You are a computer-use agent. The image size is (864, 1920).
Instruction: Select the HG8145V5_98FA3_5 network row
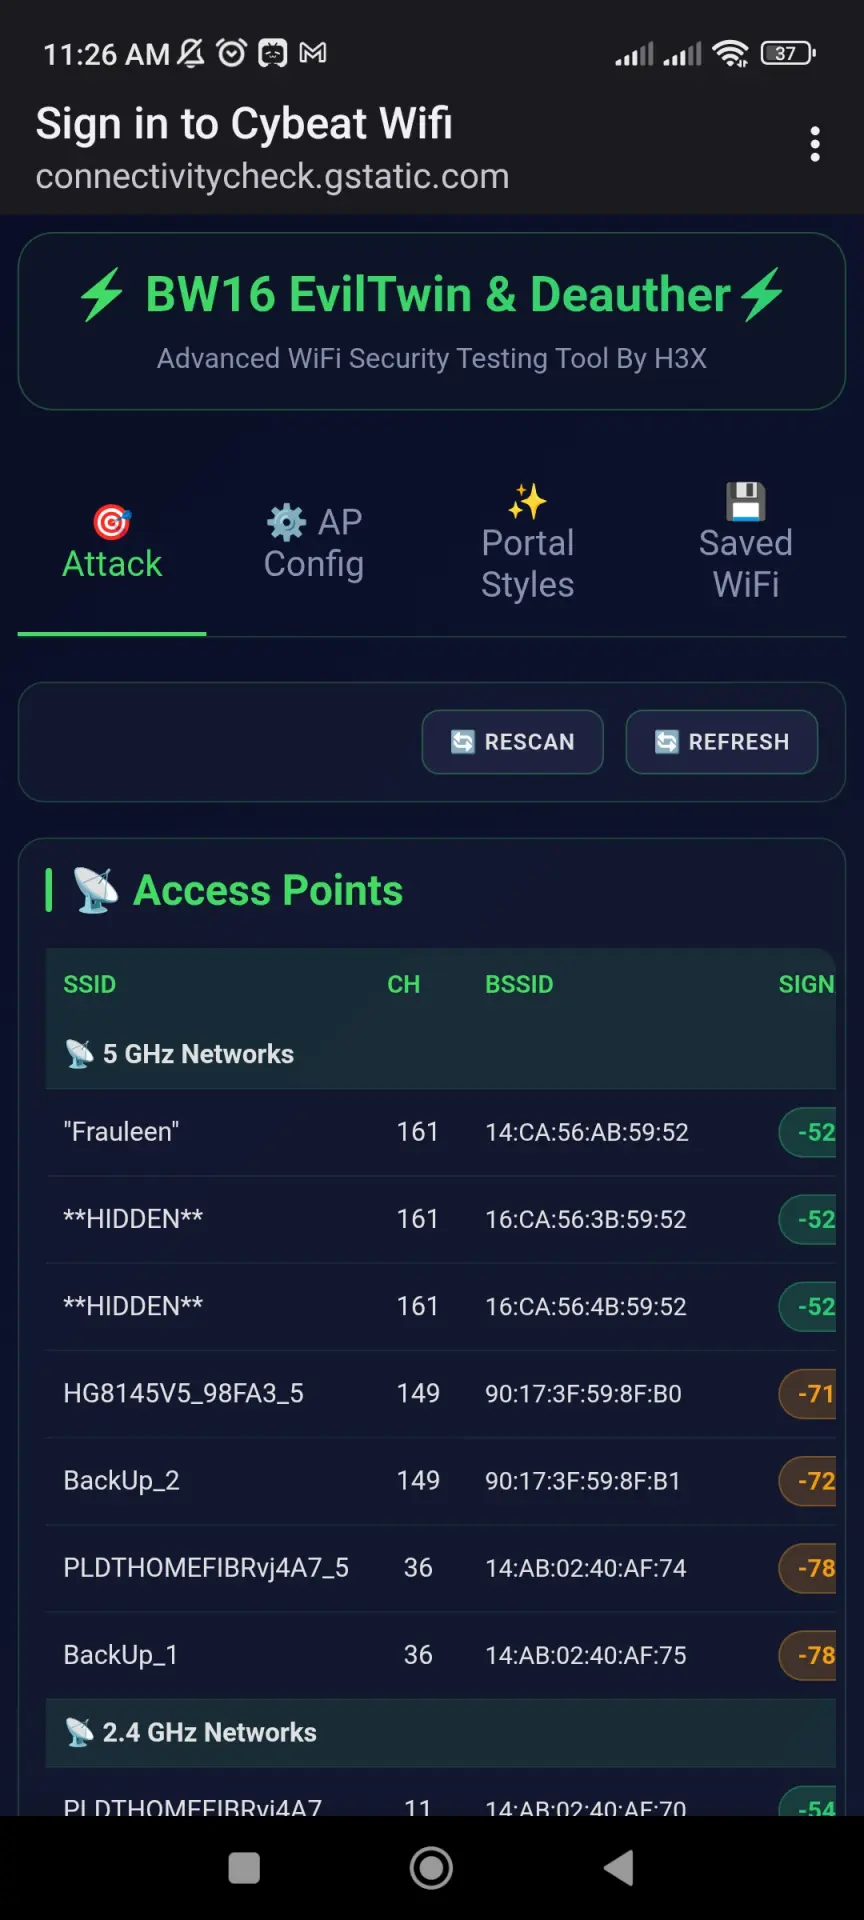[440, 1394]
